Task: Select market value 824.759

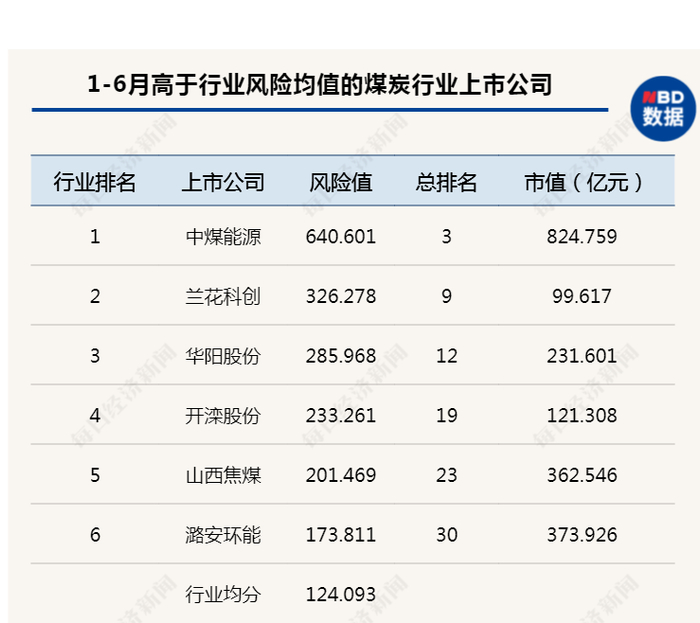Action: pyautogui.click(x=582, y=237)
